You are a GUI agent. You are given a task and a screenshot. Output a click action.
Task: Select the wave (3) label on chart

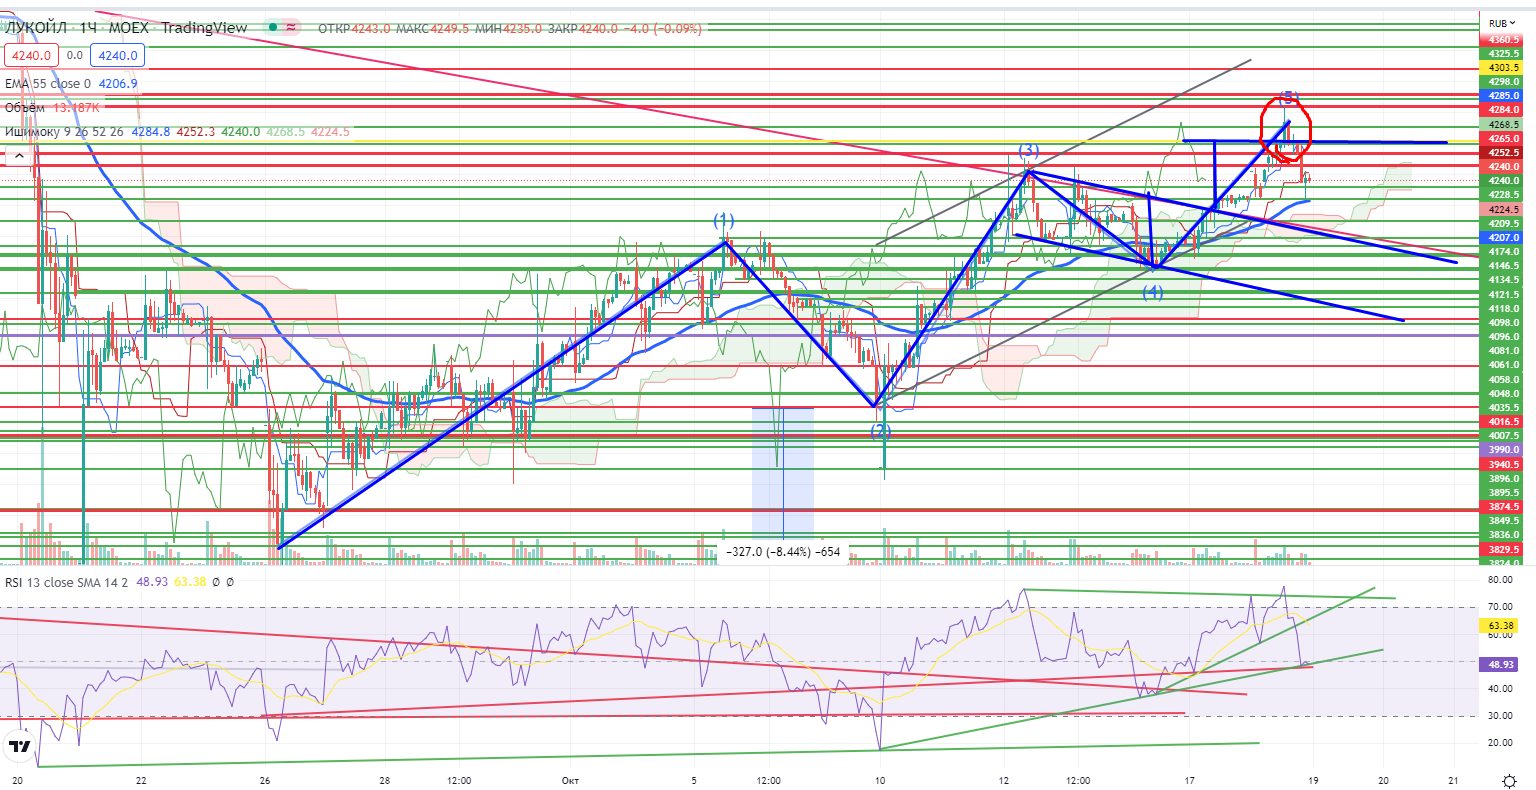click(x=1029, y=151)
